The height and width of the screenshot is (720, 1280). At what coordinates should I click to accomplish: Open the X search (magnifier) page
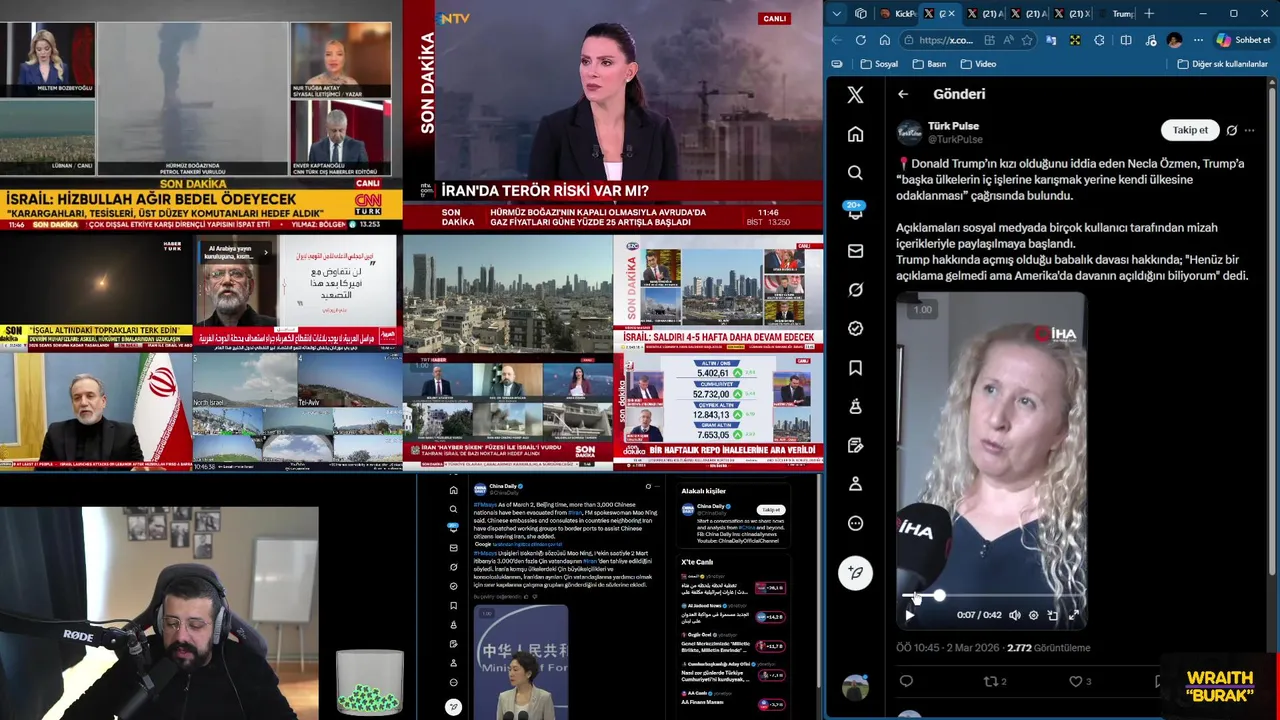point(855,173)
